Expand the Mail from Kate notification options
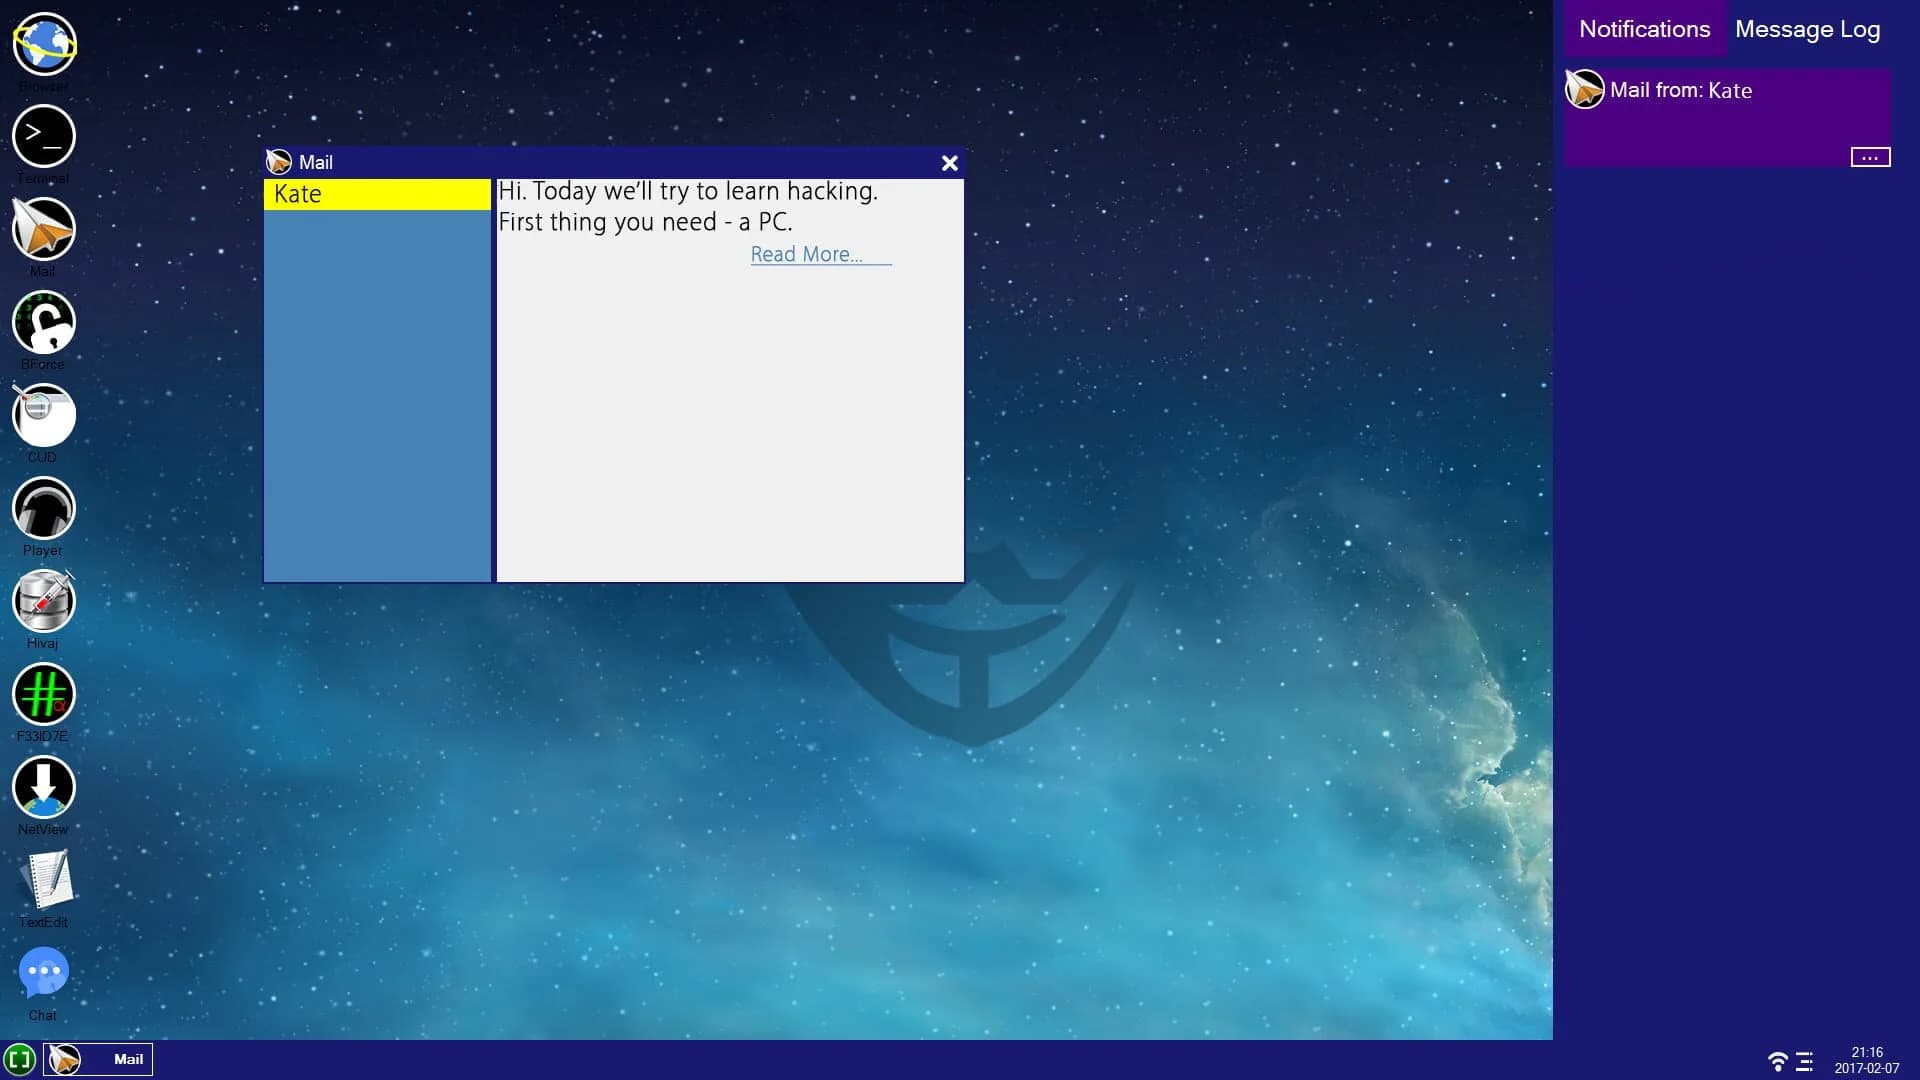Viewport: 1920px width, 1080px height. click(1872, 157)
